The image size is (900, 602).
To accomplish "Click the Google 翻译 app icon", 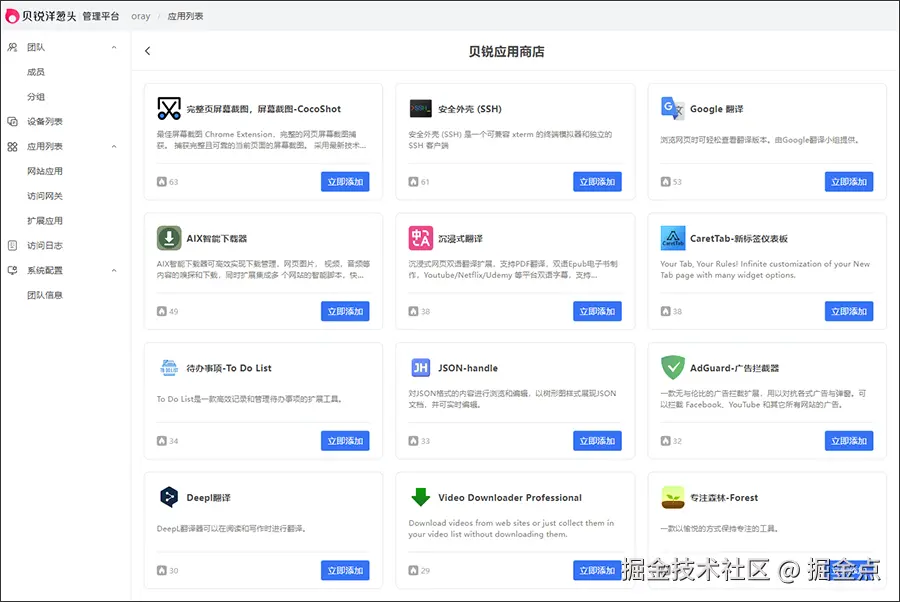I will click(673, 107).
